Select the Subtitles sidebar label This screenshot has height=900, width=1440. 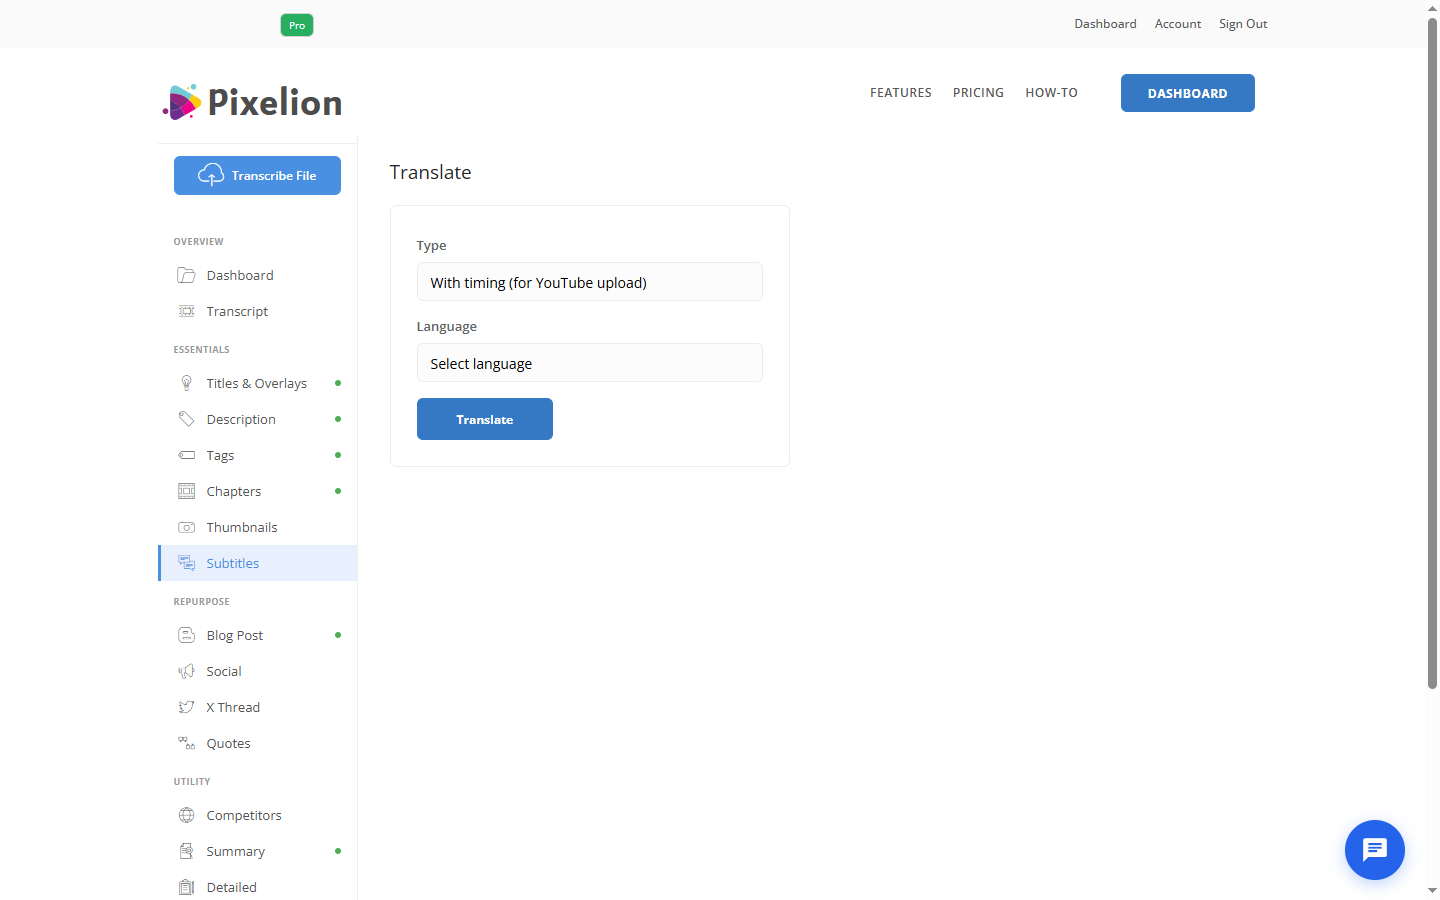coord(233,563)
